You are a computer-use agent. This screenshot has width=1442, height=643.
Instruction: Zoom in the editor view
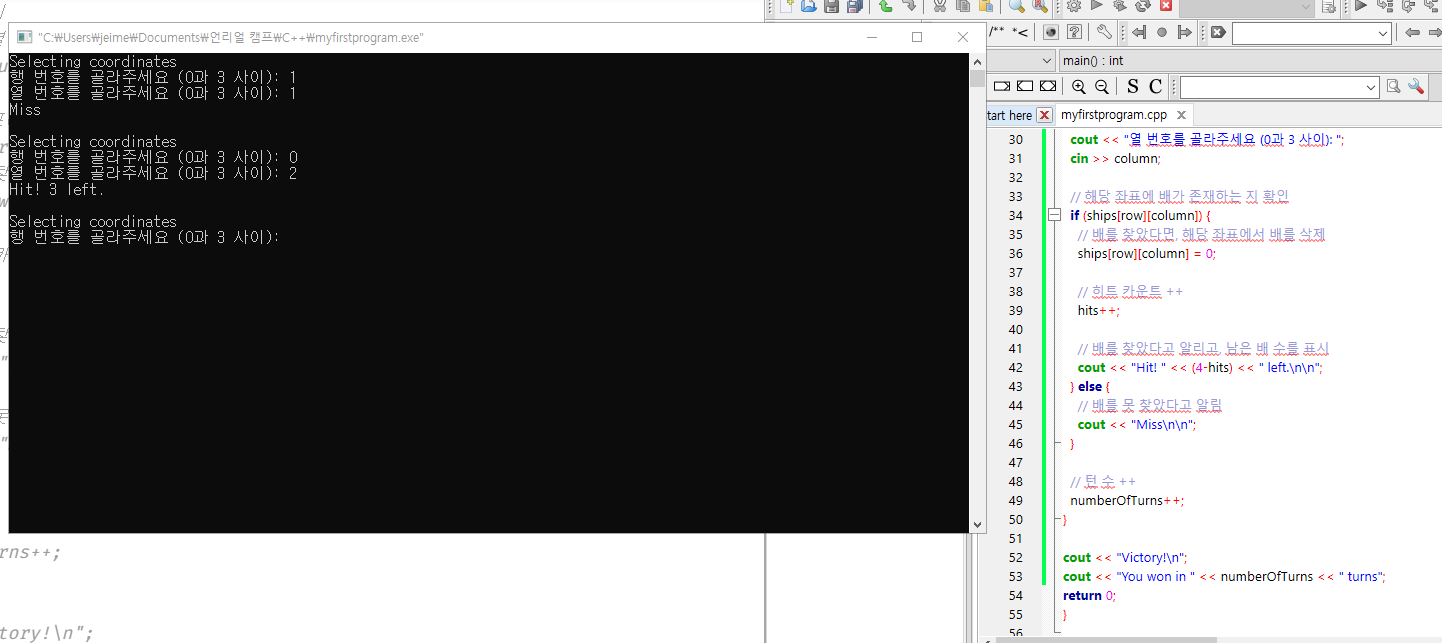click(1078, 87)
